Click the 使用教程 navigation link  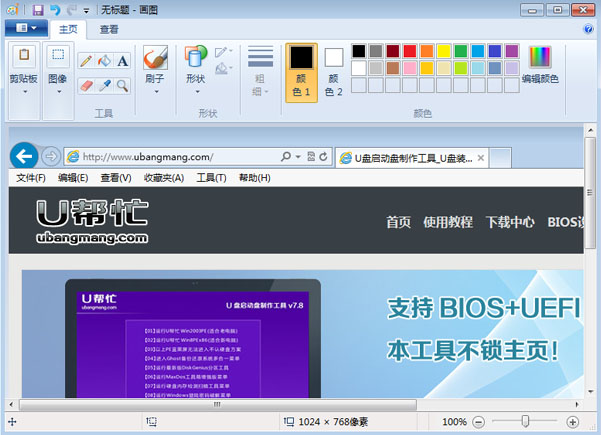(448, 222)
